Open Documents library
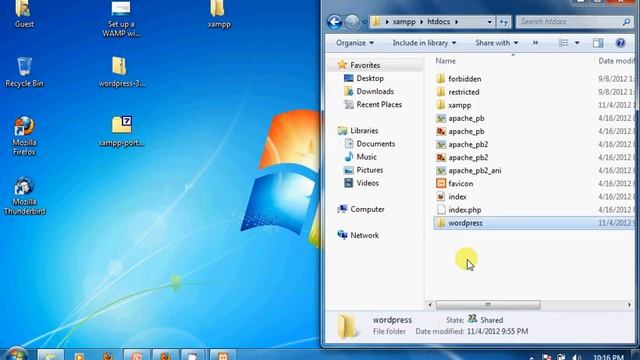The width and height of the screenshot is (640, 360). coord(376,144)
